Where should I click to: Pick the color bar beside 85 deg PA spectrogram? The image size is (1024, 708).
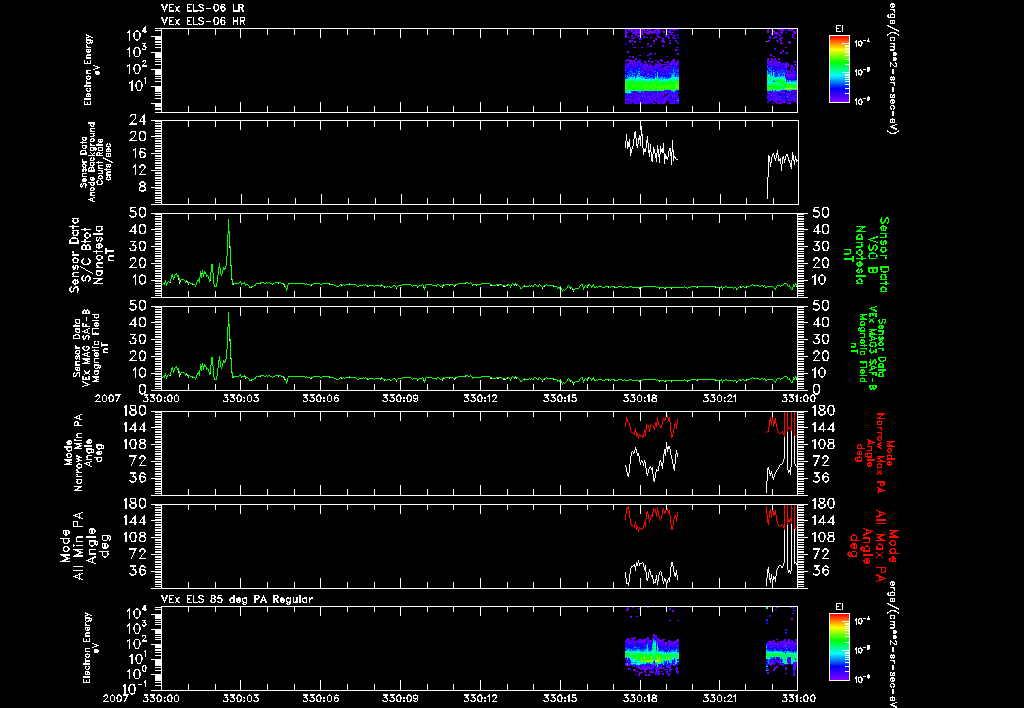[x=839, y=647]
